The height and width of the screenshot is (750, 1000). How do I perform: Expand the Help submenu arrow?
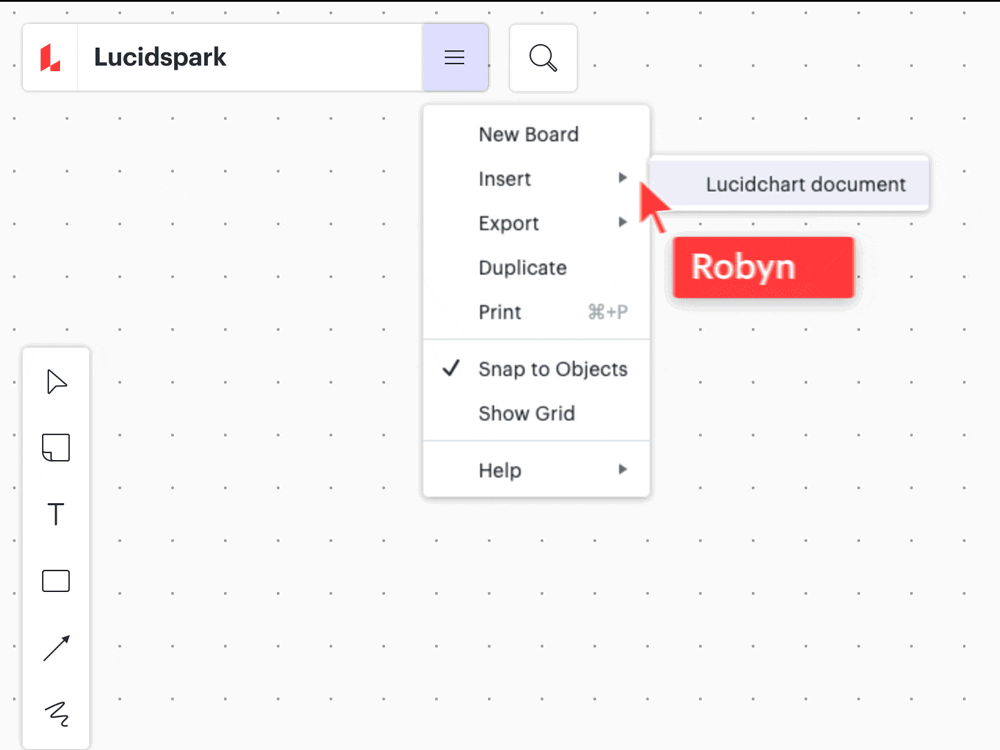622,469
